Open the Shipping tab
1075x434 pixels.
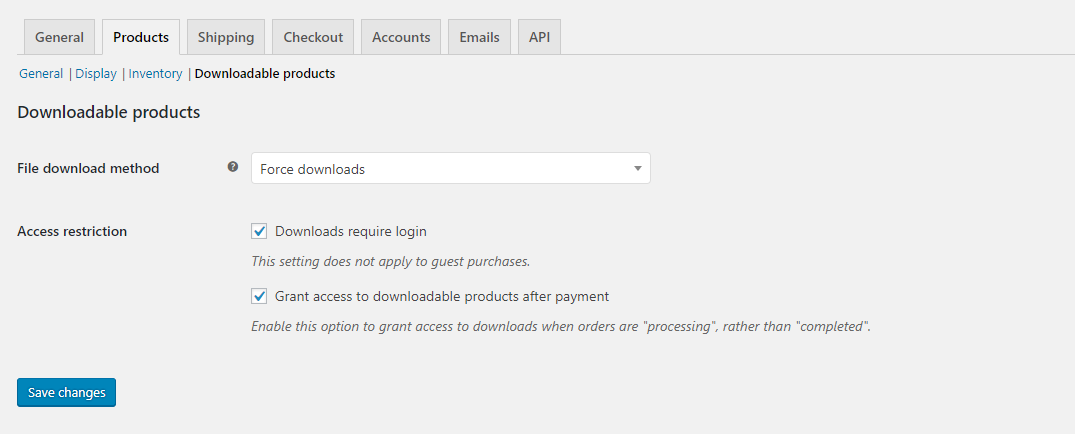(226, 37)
